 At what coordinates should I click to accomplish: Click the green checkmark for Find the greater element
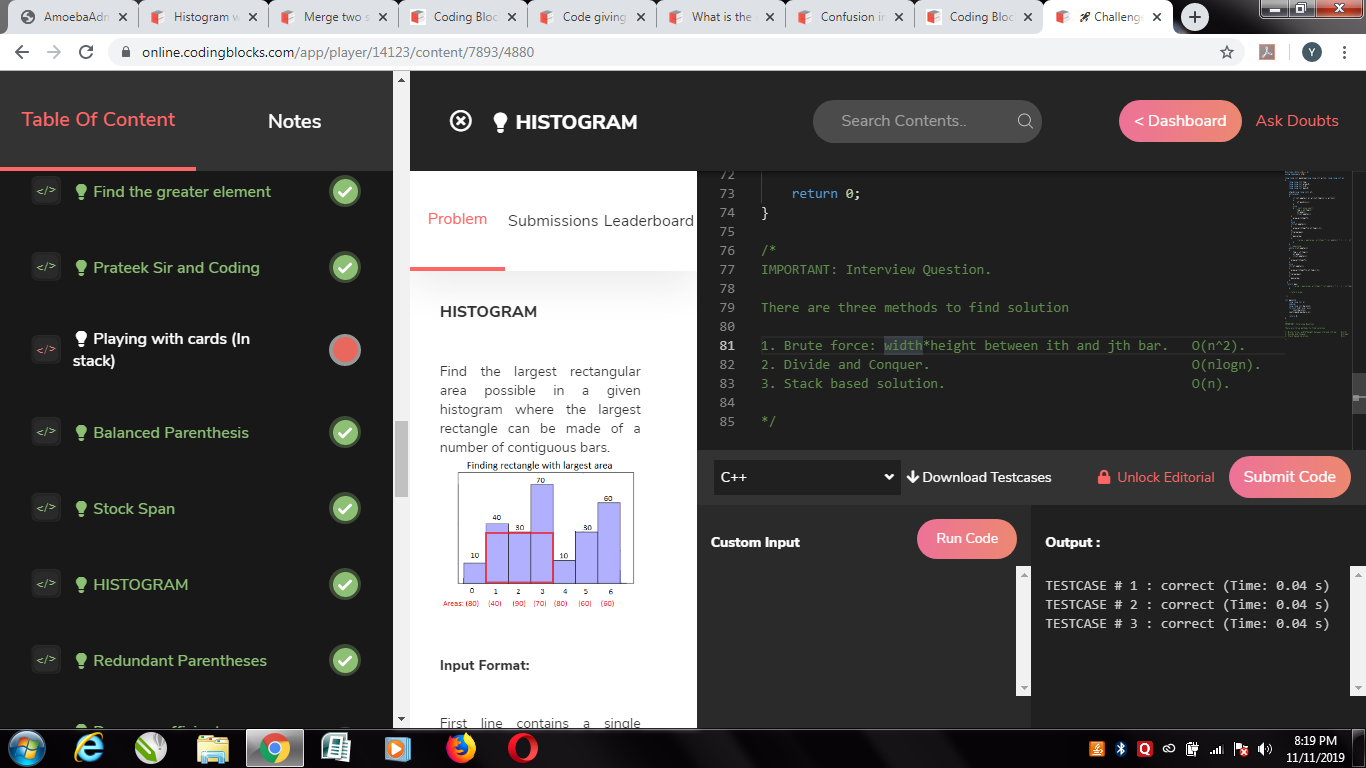pos(344,191)
